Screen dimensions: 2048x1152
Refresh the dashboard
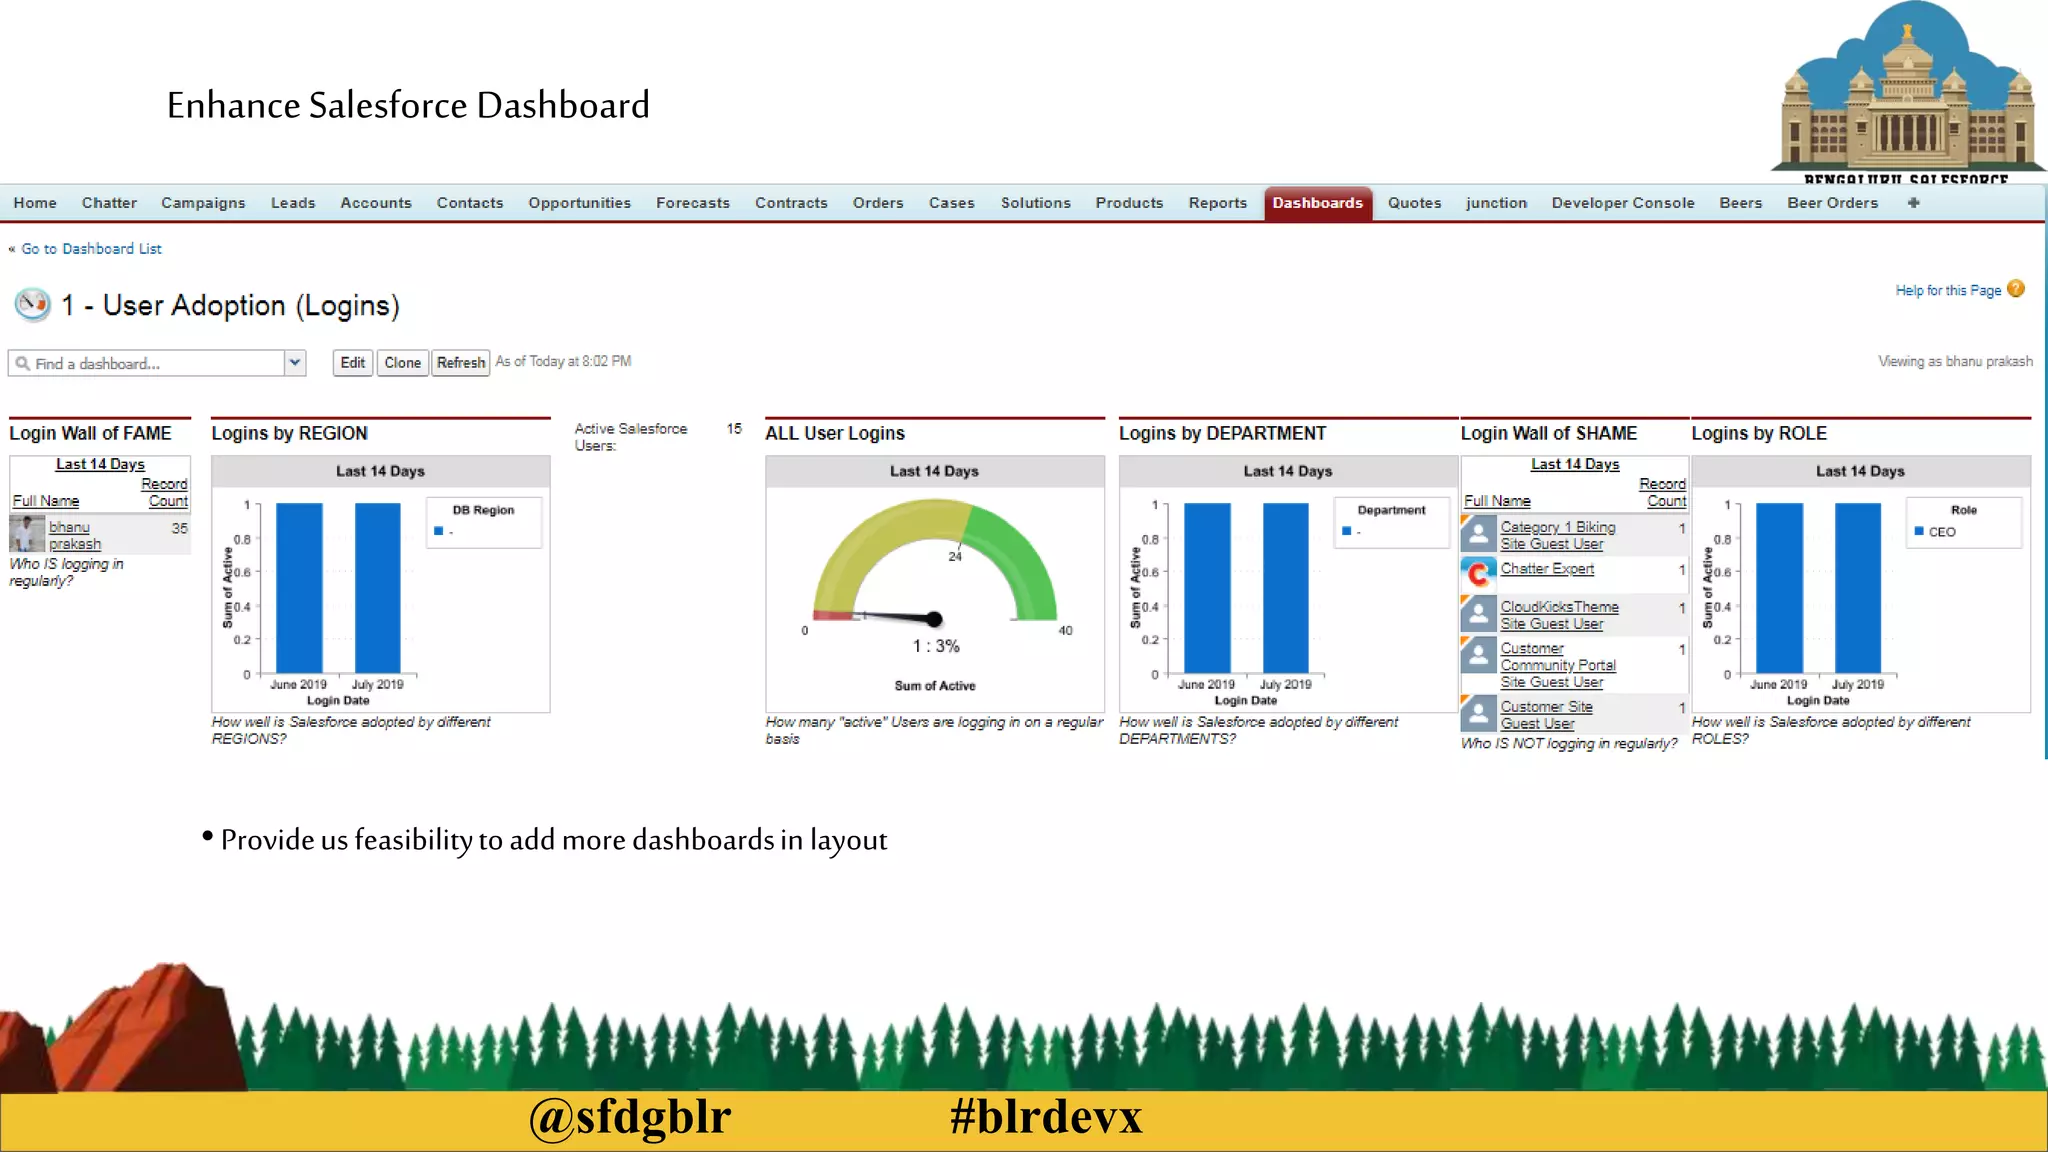pos(460,363)
